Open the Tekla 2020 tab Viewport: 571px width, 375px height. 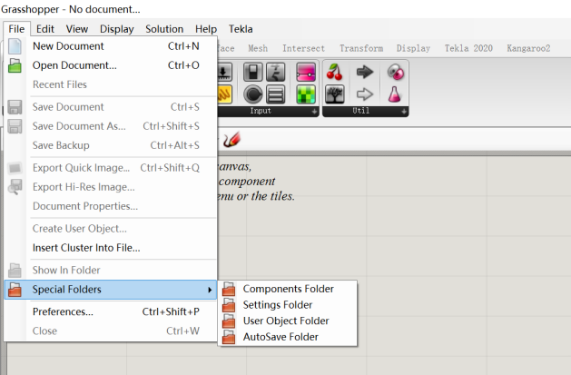coord(468,48)
